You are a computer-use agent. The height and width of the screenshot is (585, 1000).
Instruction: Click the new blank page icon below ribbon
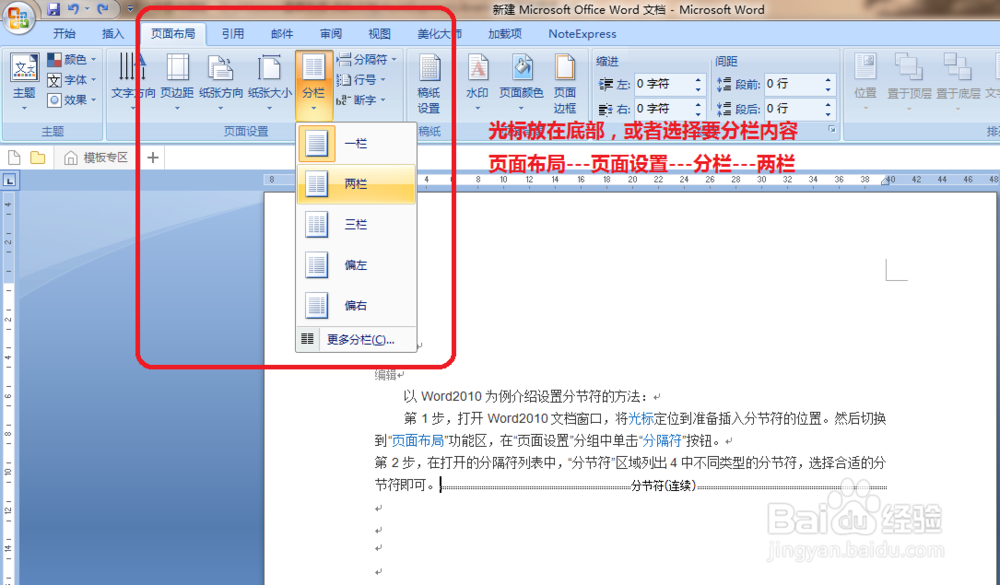(14, 157)
